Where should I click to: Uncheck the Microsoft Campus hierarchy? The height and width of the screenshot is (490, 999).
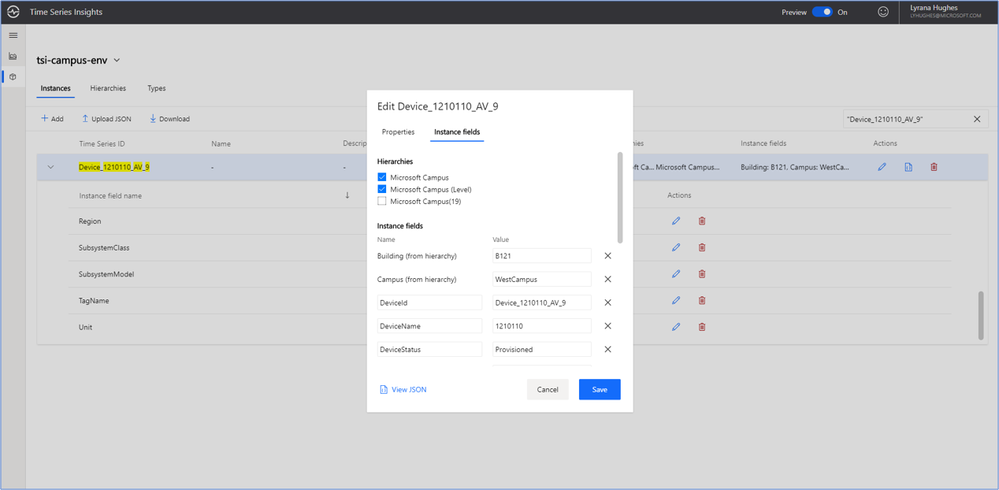(x=382, y=177)
